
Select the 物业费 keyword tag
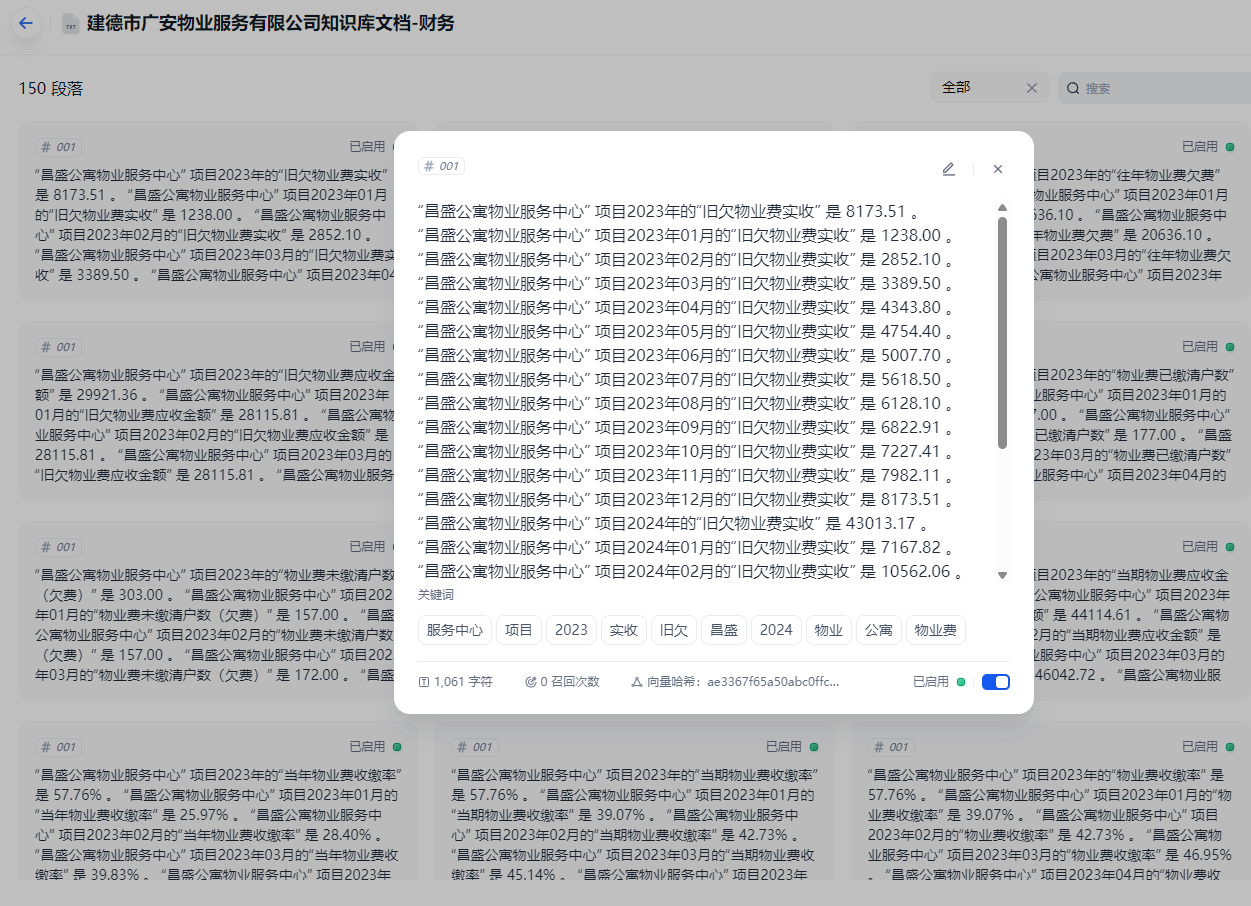[936, 630]
